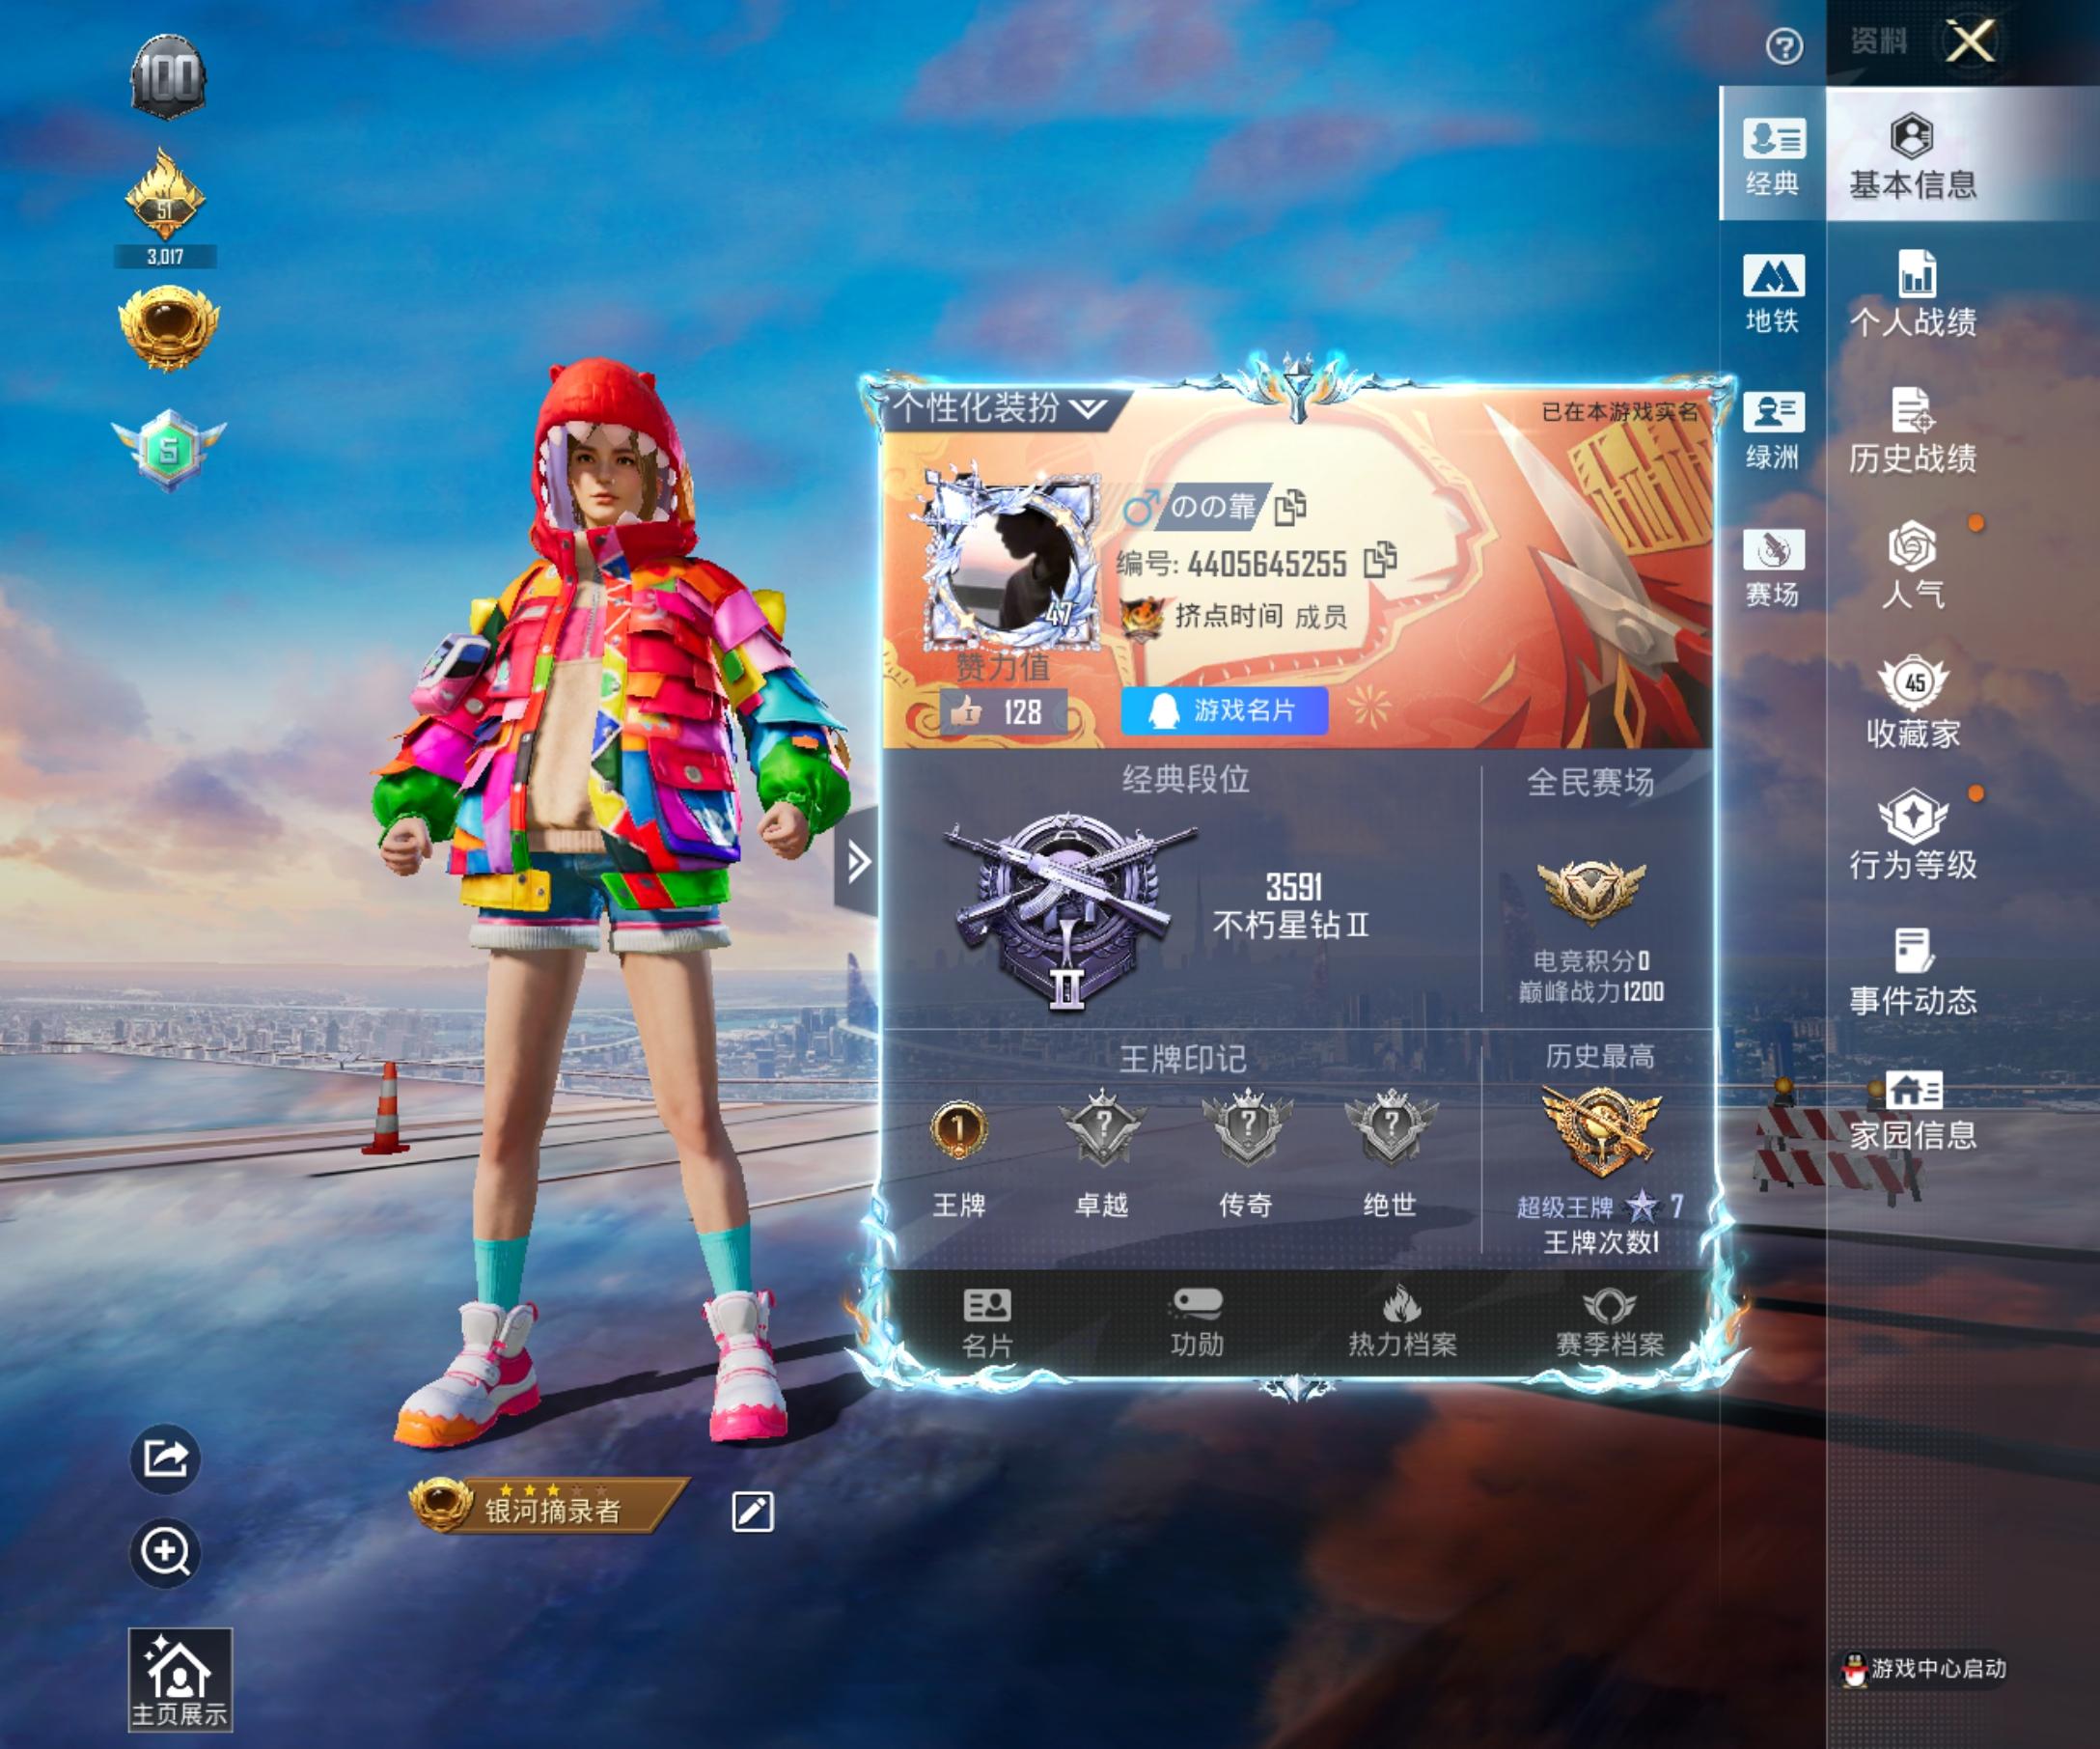Click the 128 likes thumbs-up button

(x=1004, y=712)
